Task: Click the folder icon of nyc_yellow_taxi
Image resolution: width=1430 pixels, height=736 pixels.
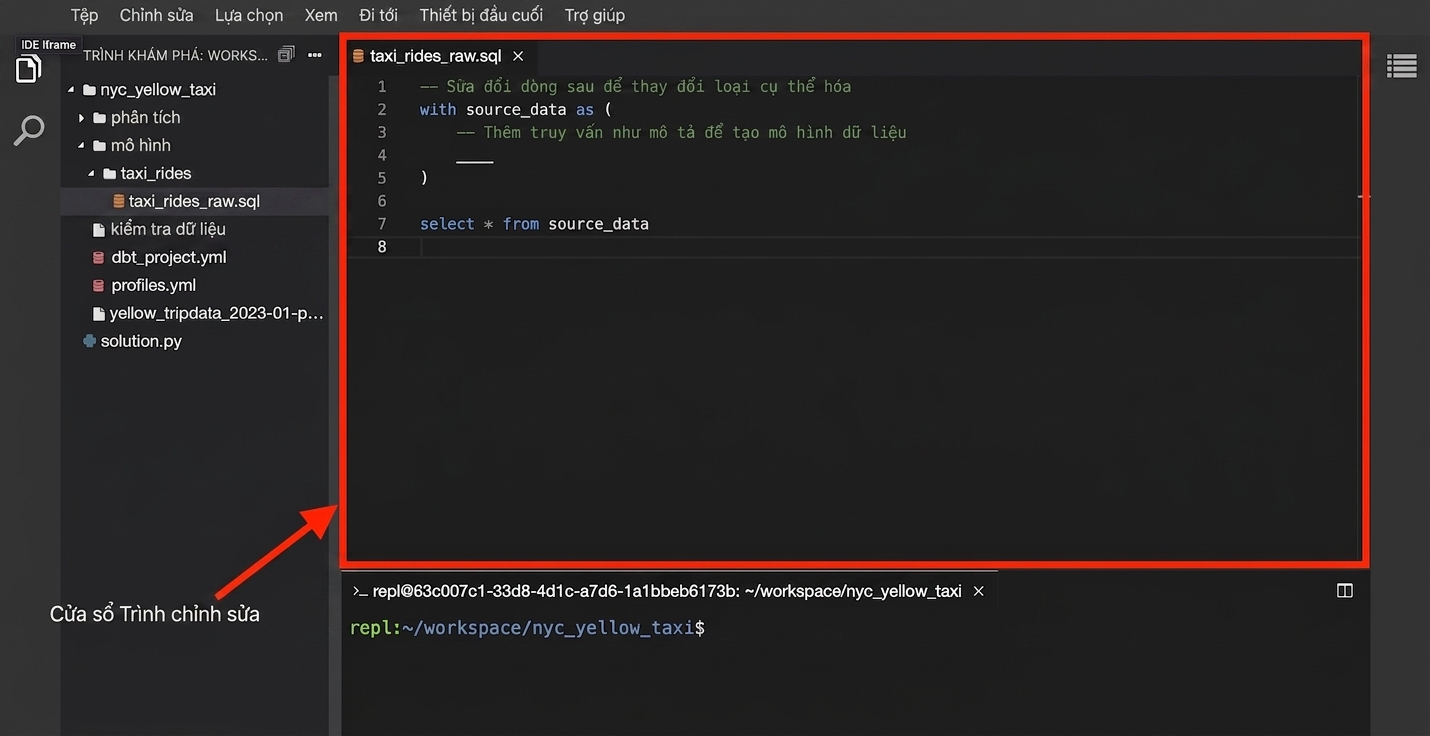Action: (89, 89)
